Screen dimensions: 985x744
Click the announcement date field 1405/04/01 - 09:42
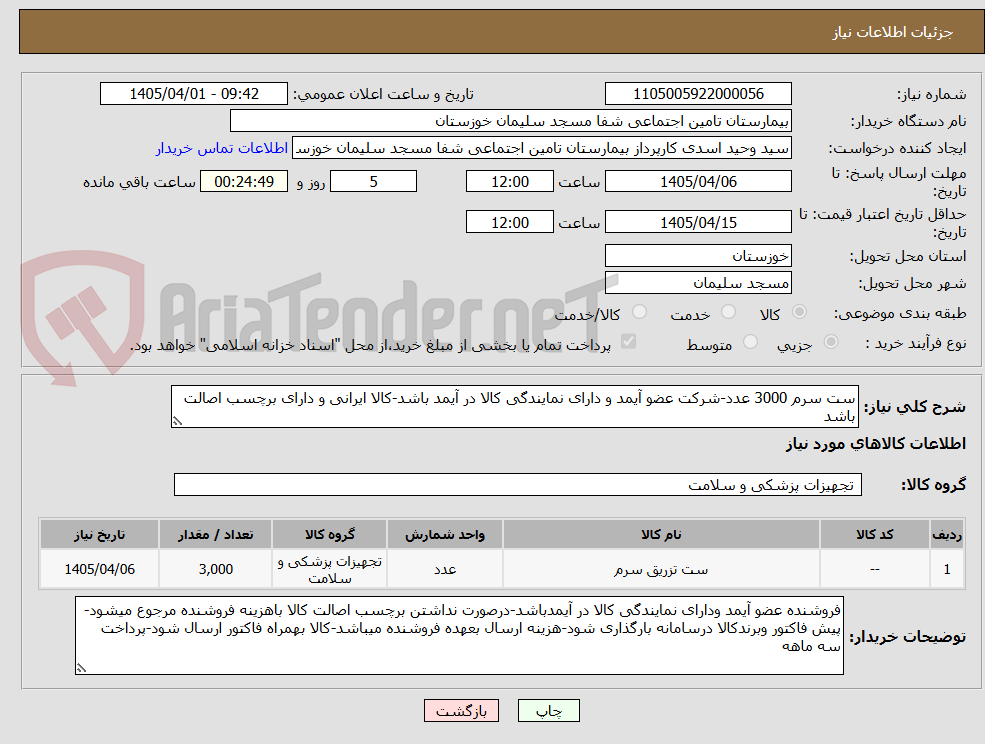tap(193, 94)
